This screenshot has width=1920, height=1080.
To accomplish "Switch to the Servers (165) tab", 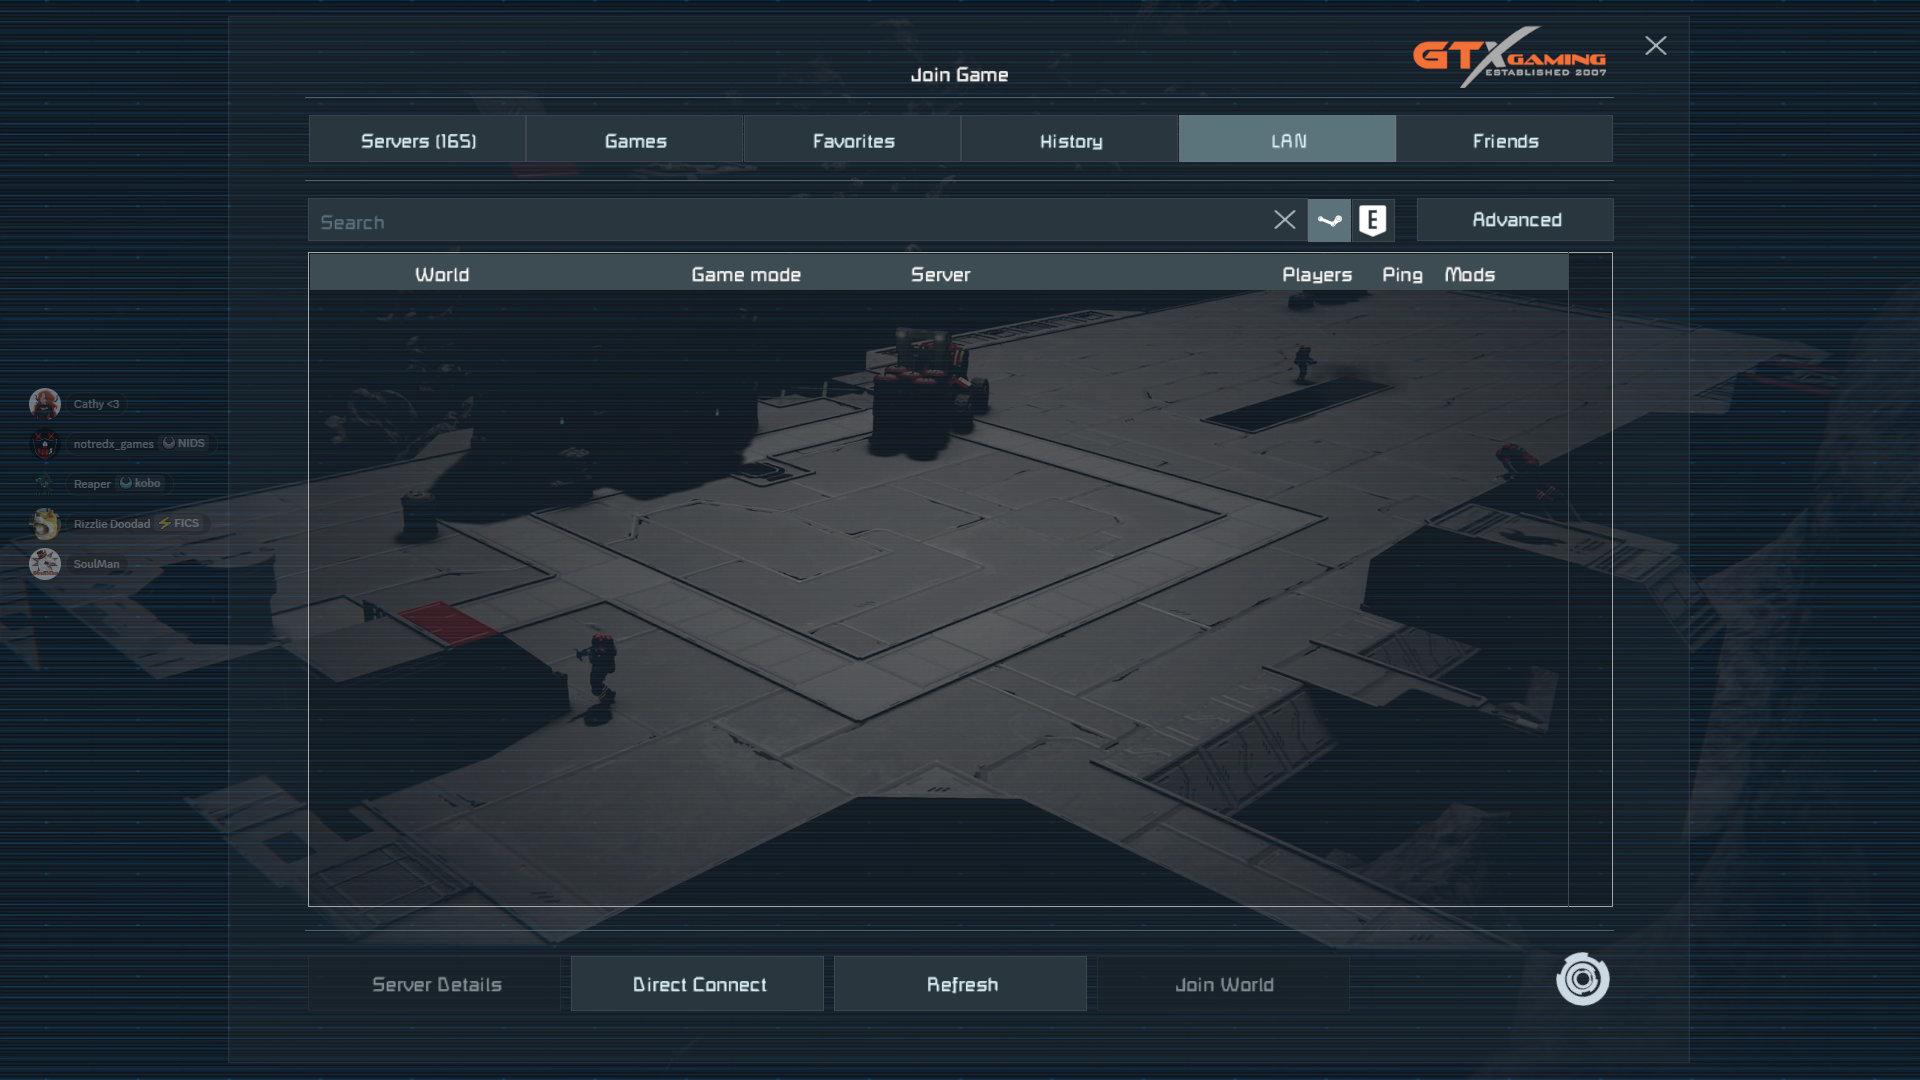I will click(418, 140).
